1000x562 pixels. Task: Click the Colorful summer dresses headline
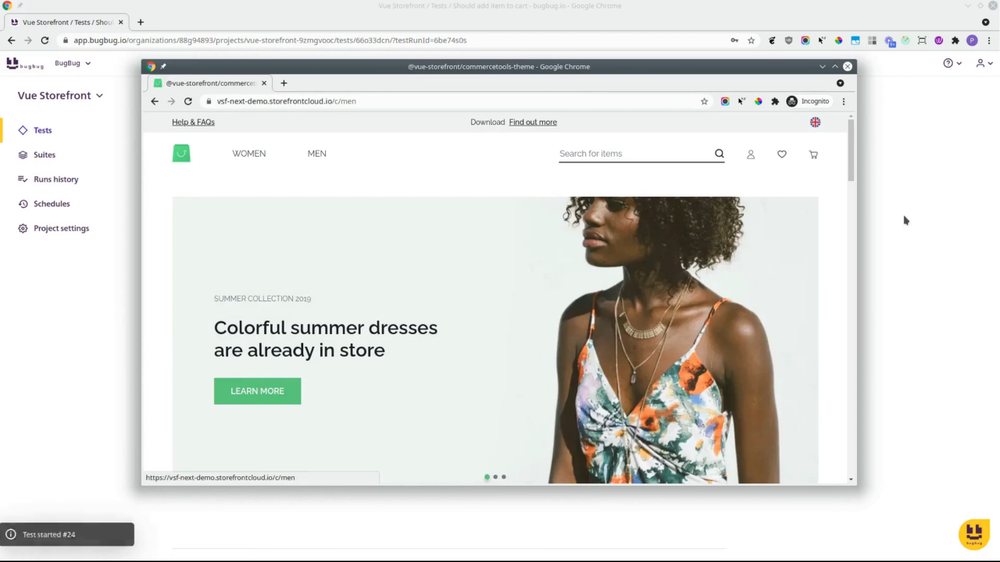(326, 339)
